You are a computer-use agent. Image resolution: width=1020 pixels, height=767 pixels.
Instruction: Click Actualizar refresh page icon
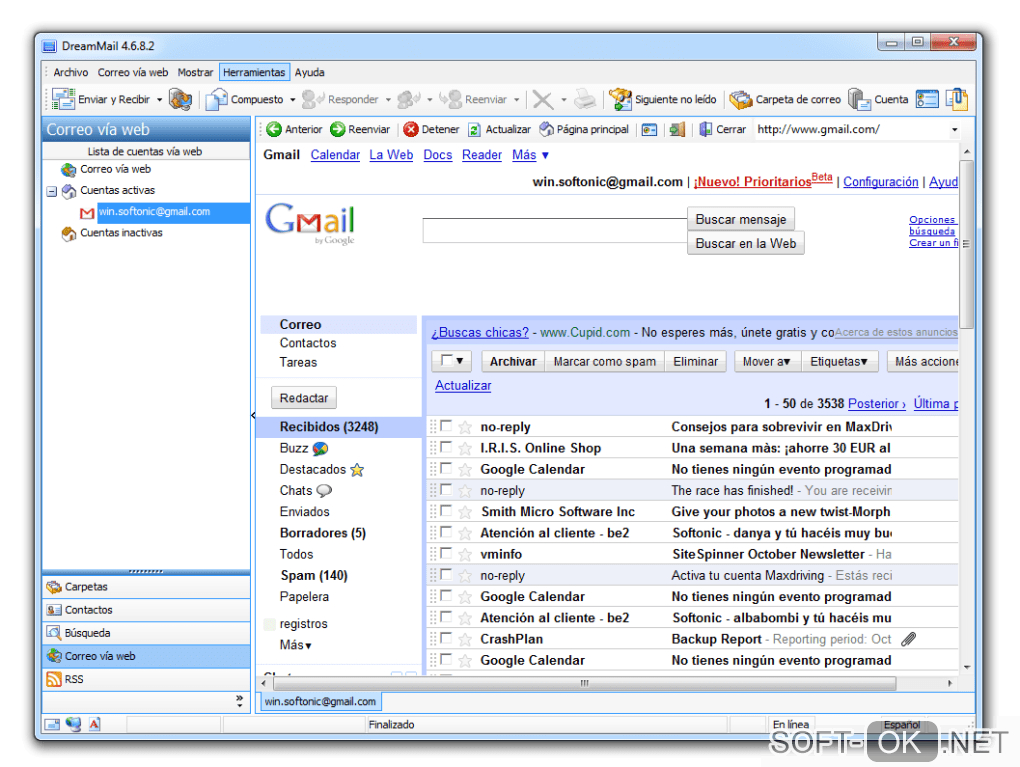pyautogui.click(x=475, y=129)
